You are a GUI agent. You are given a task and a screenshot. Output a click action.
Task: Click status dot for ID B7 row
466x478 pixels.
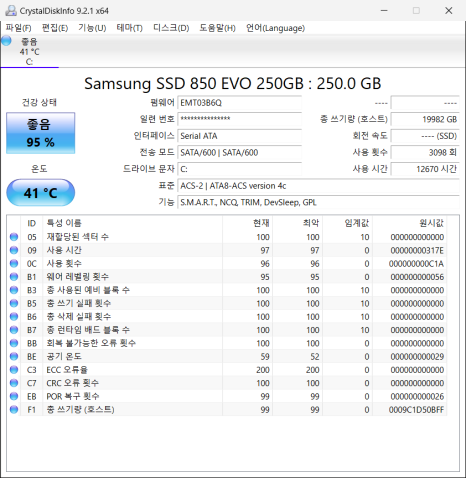14,330
